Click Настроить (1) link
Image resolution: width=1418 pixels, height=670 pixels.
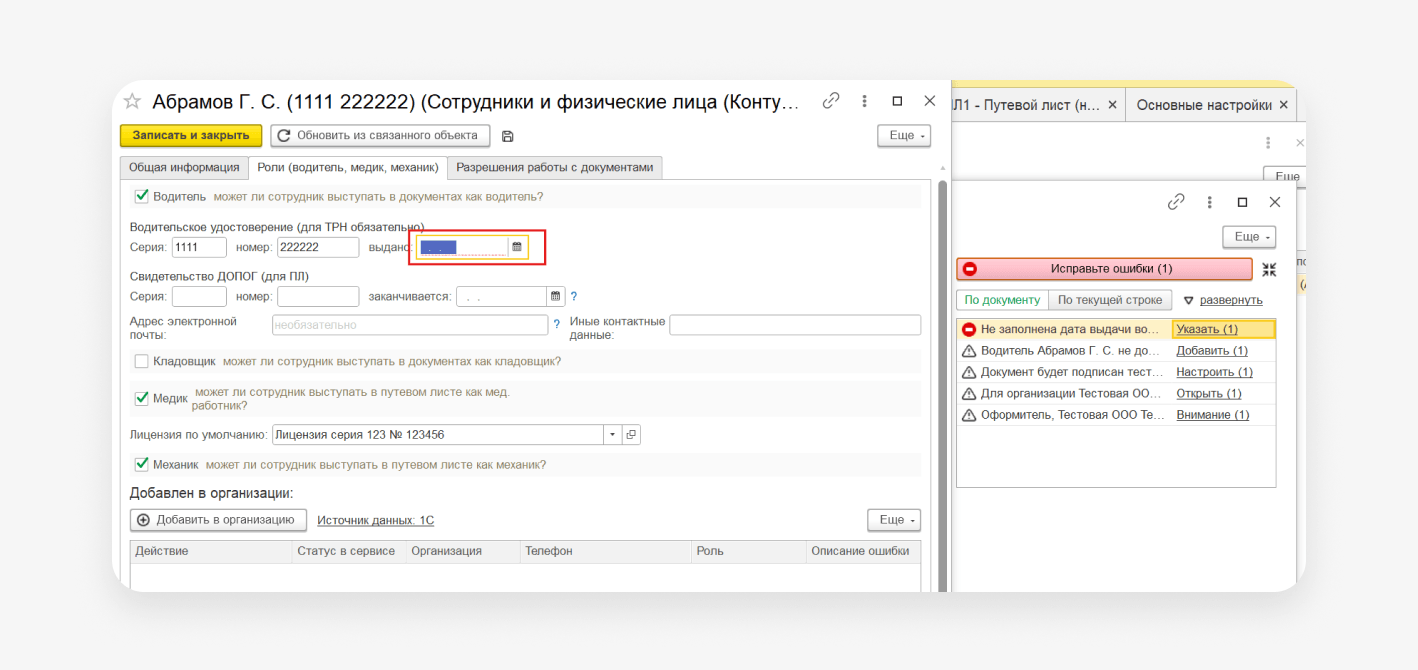coord(1213,372)
